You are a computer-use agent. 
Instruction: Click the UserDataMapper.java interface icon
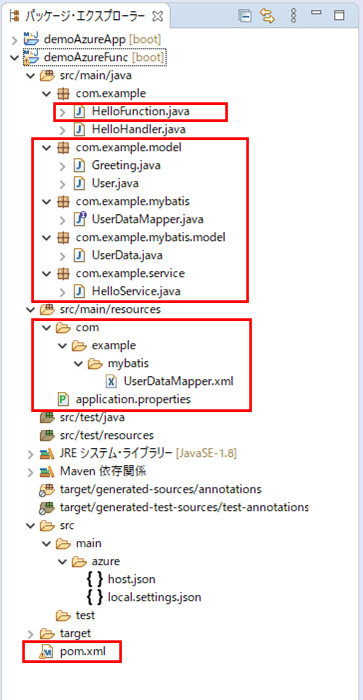[x=79, y=219]
